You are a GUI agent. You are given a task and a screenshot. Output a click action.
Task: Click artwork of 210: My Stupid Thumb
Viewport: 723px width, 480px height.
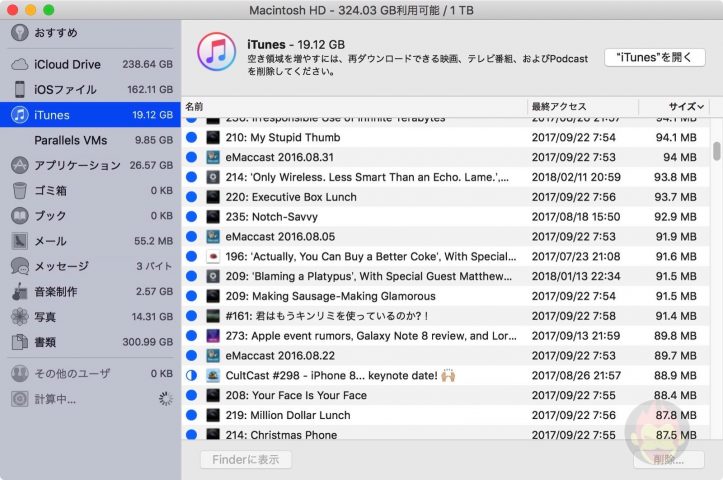pyautogui.click(x=213, y=137)
